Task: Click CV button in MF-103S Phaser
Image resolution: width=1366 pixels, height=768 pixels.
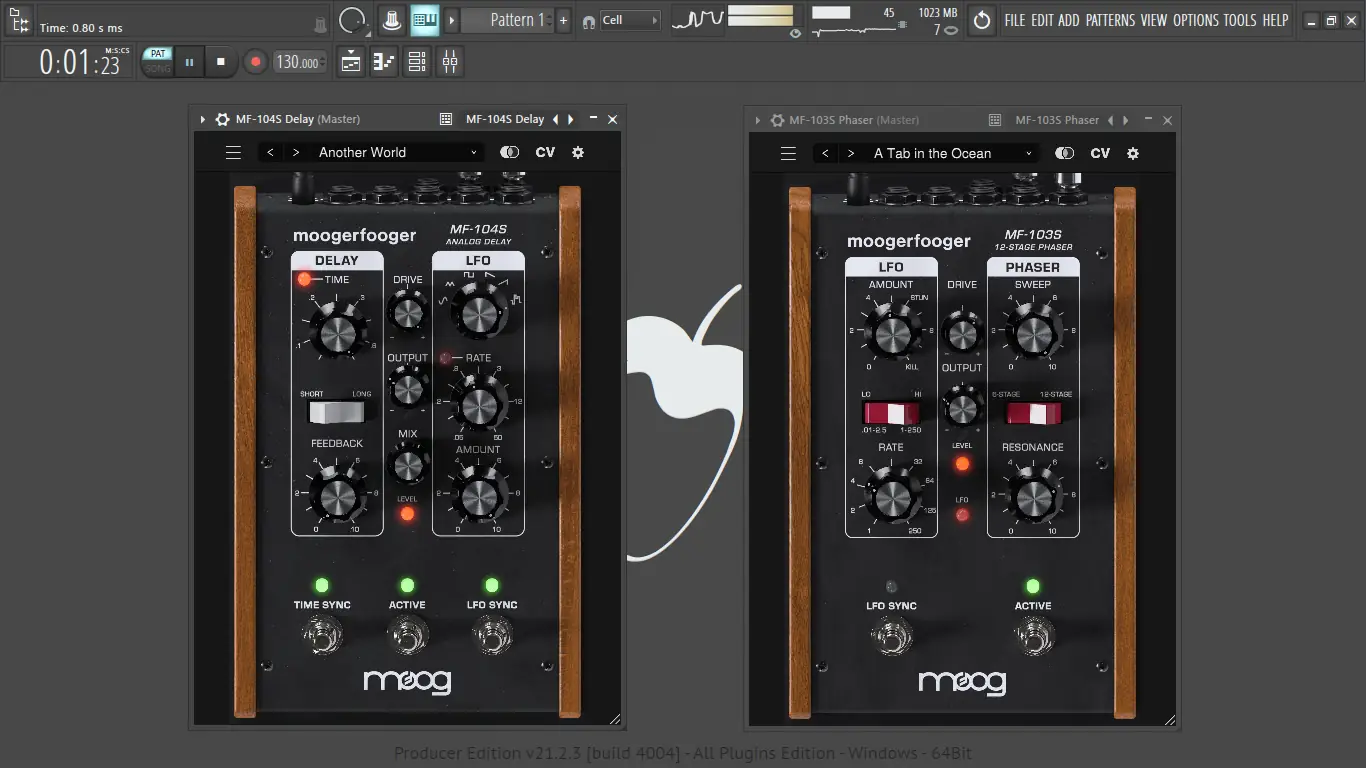Action: point(1100,154)
